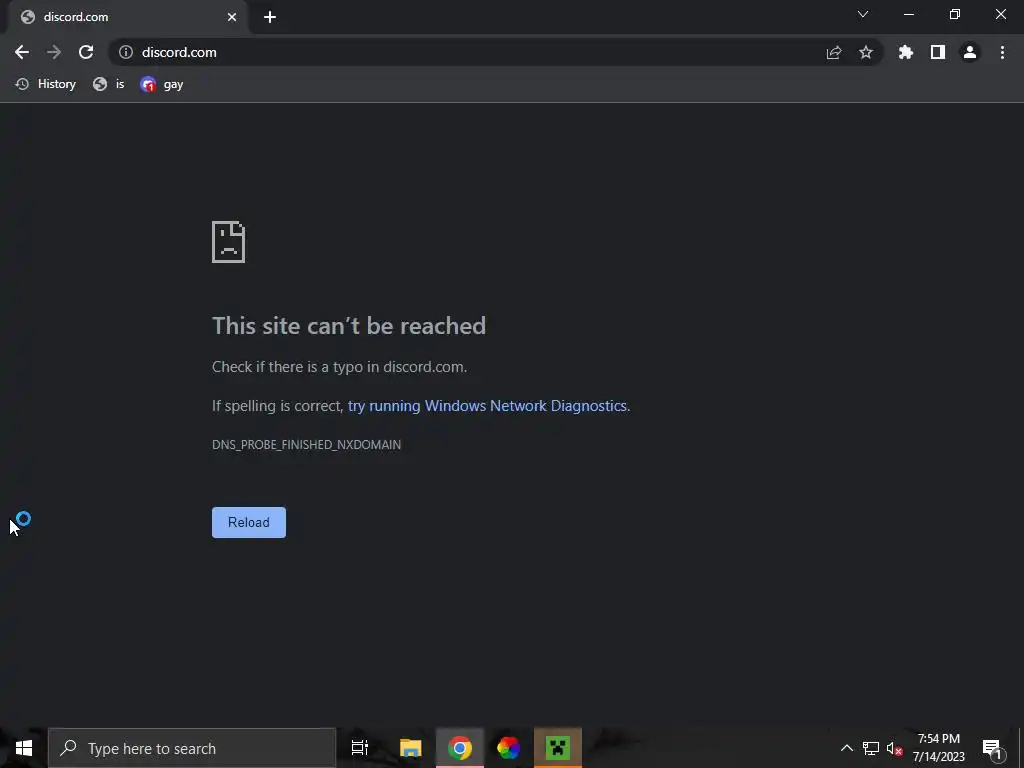Open the clock showing 7:54 PM
The width and height of the screenshot is (1024, 768).
click(938, 748)
